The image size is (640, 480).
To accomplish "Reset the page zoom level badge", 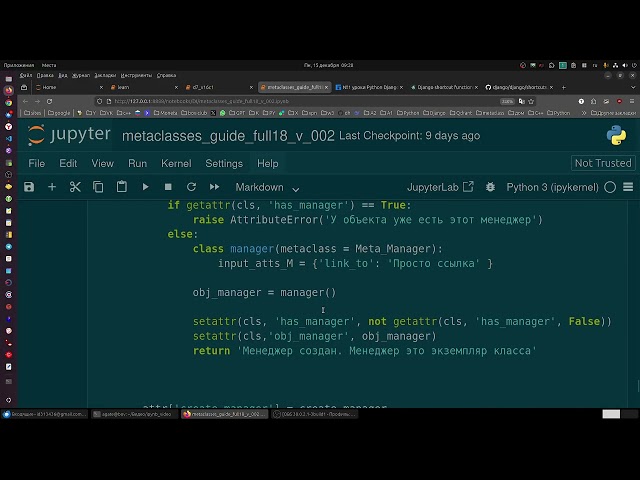I will 507,101.
